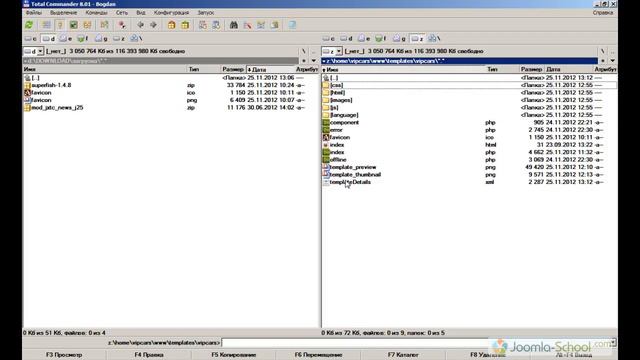Open the Выделение menu
This screenshot has width=640, height=360.
point(63,13)
